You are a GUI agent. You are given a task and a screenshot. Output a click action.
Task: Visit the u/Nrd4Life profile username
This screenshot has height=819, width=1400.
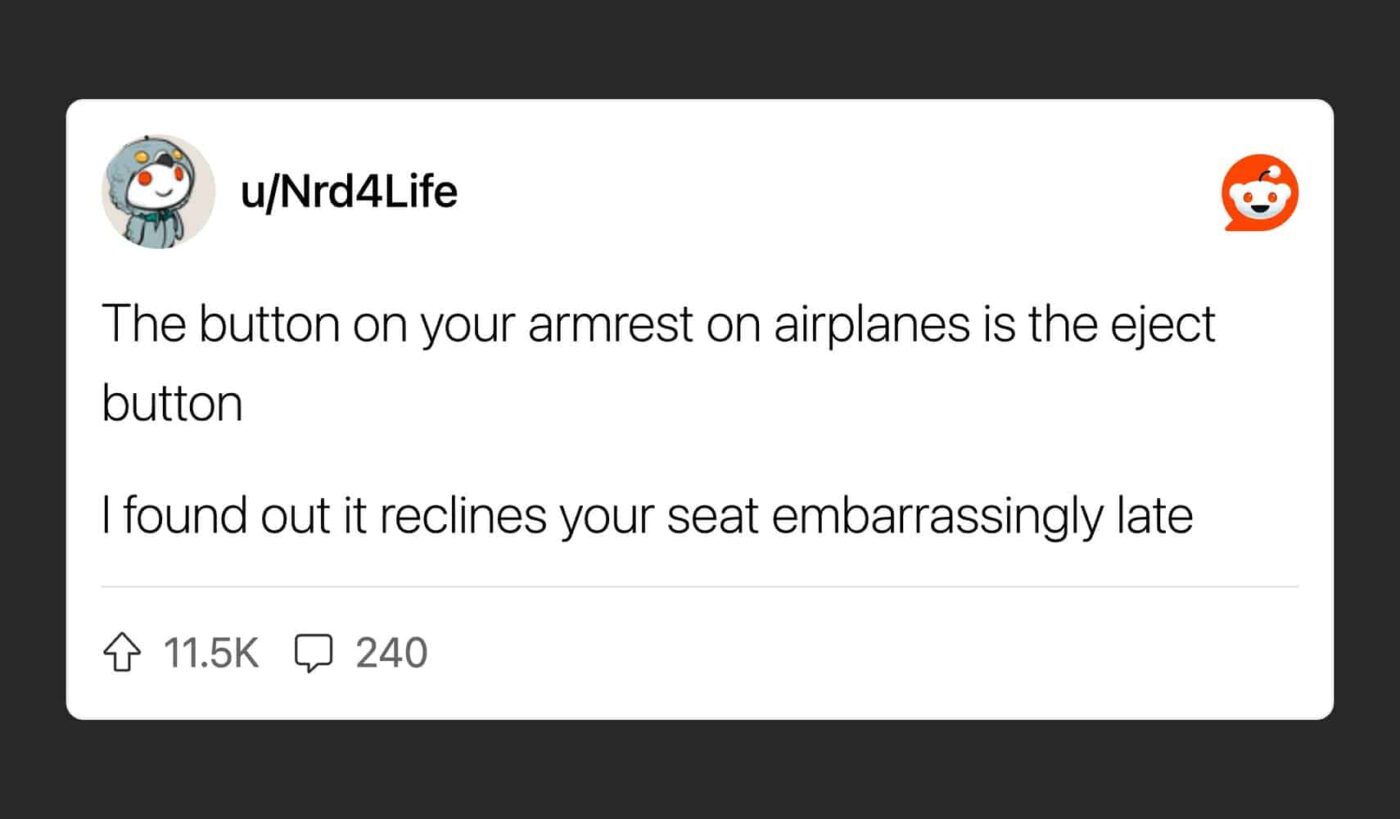click(x=349, y=191)
